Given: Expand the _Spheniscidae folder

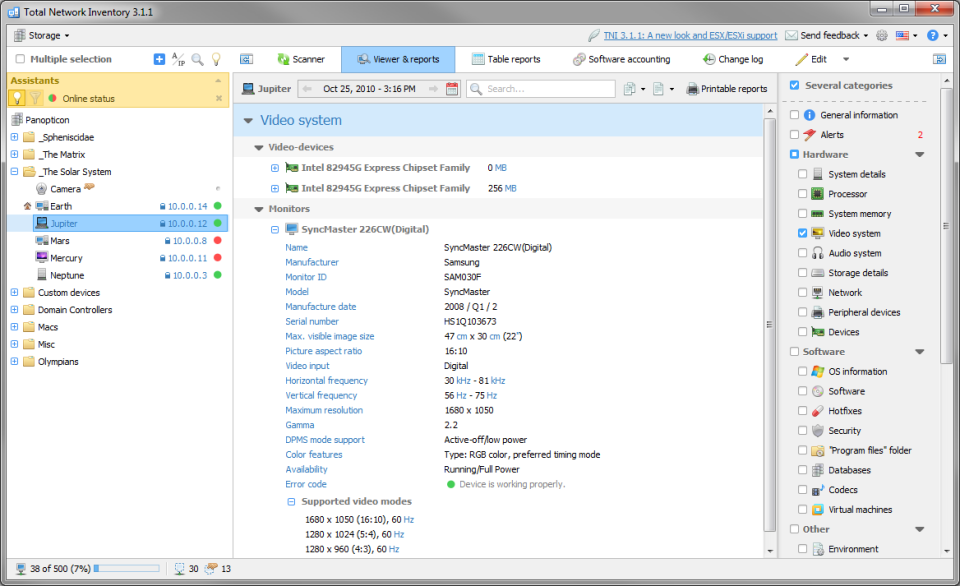Looking at the screenshot, I should pyautogui.click(x=14, y=137).
